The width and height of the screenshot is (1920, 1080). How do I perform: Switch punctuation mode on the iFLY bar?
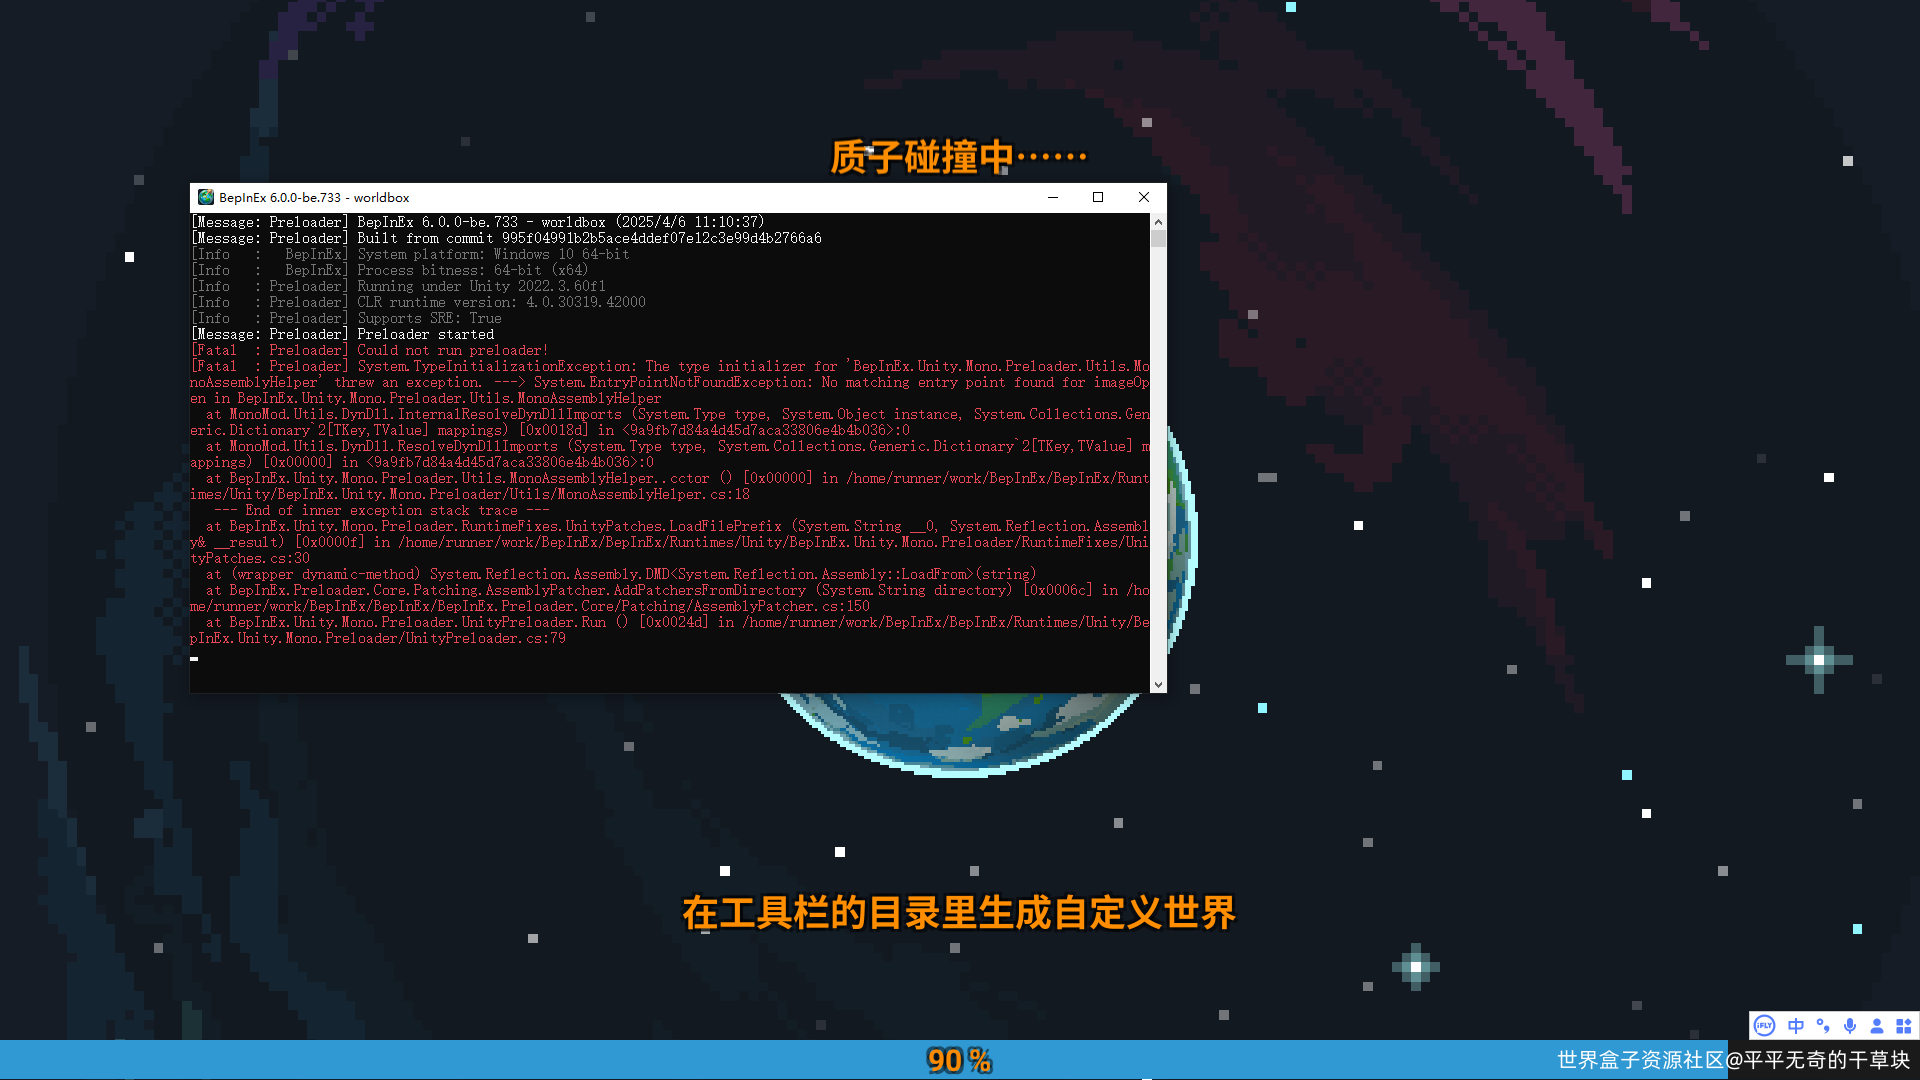coord(1823,1026)
